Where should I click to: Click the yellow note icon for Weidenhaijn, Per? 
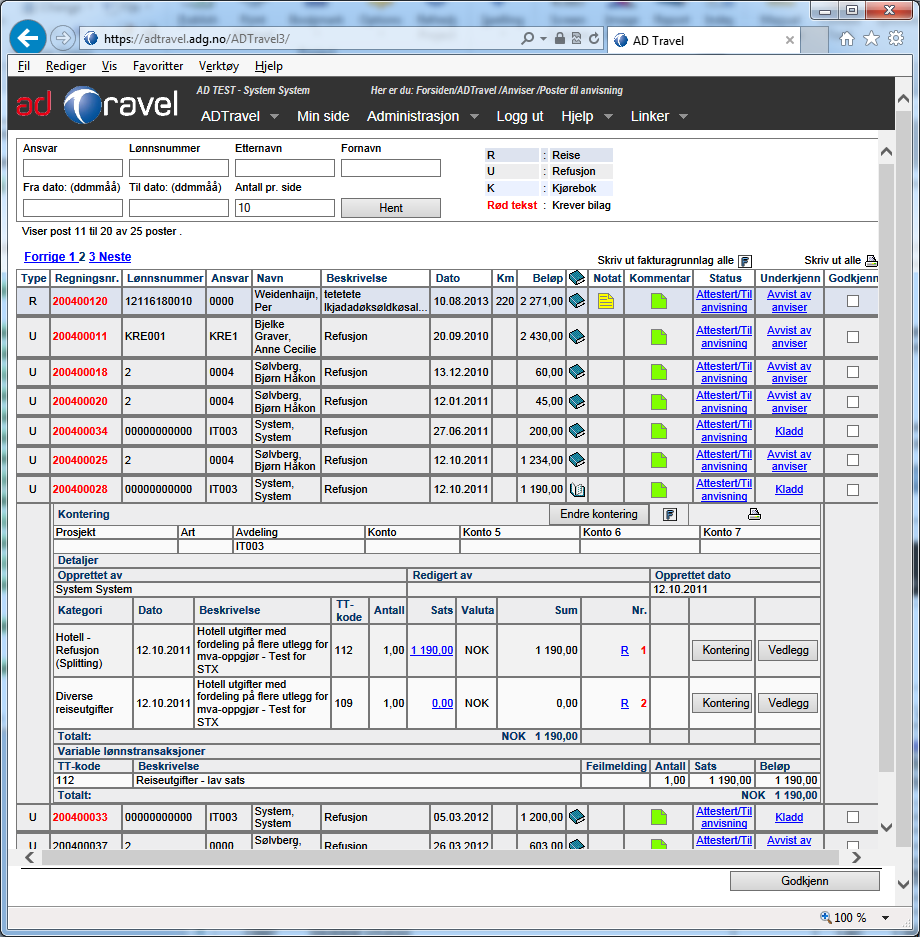[606, 301]
